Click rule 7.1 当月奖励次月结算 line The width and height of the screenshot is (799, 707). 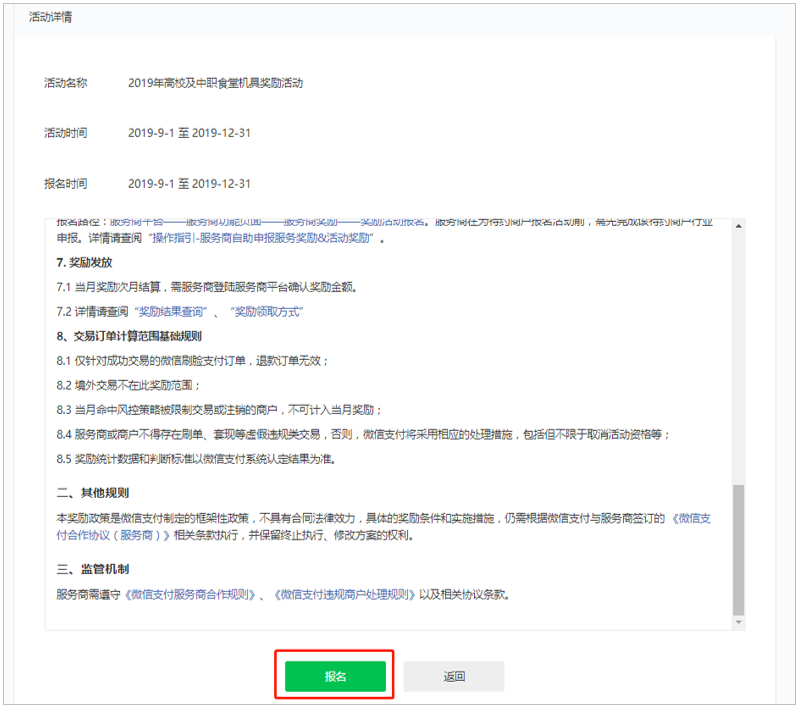(x=207, y=287)
